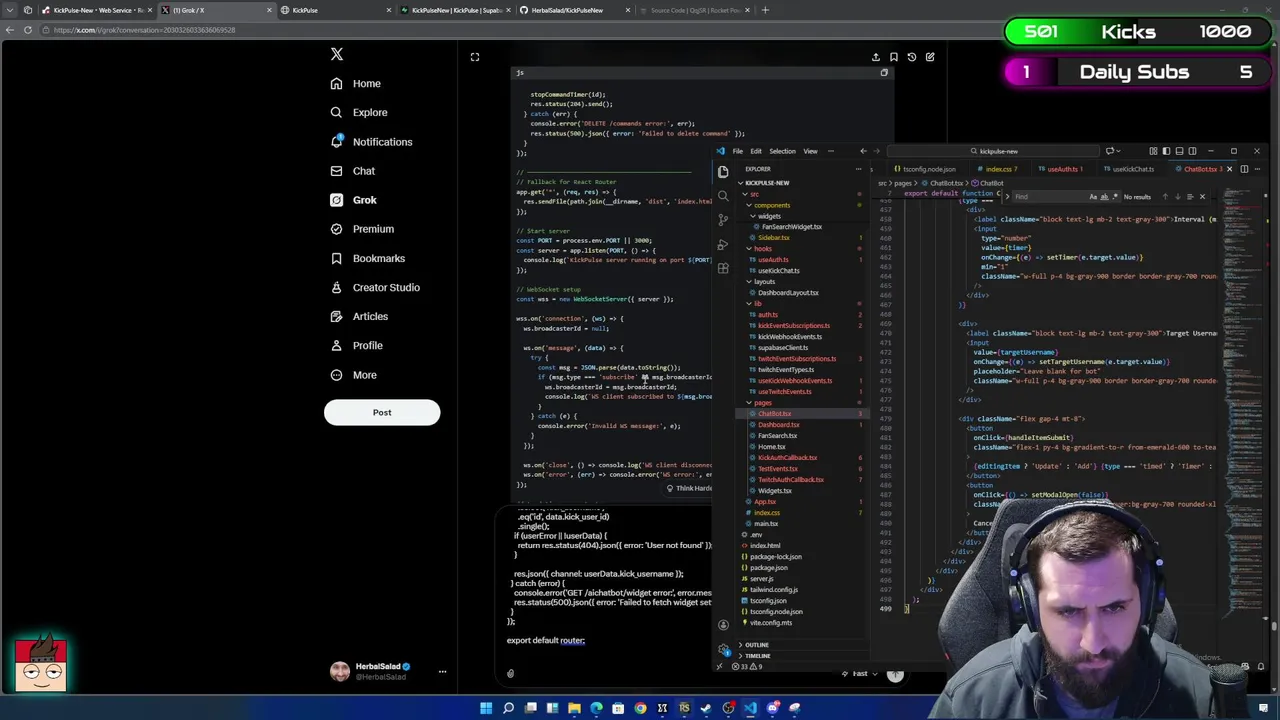
Task: Open the Bookmarks icon in X sidebar
Action: point(336,258)
